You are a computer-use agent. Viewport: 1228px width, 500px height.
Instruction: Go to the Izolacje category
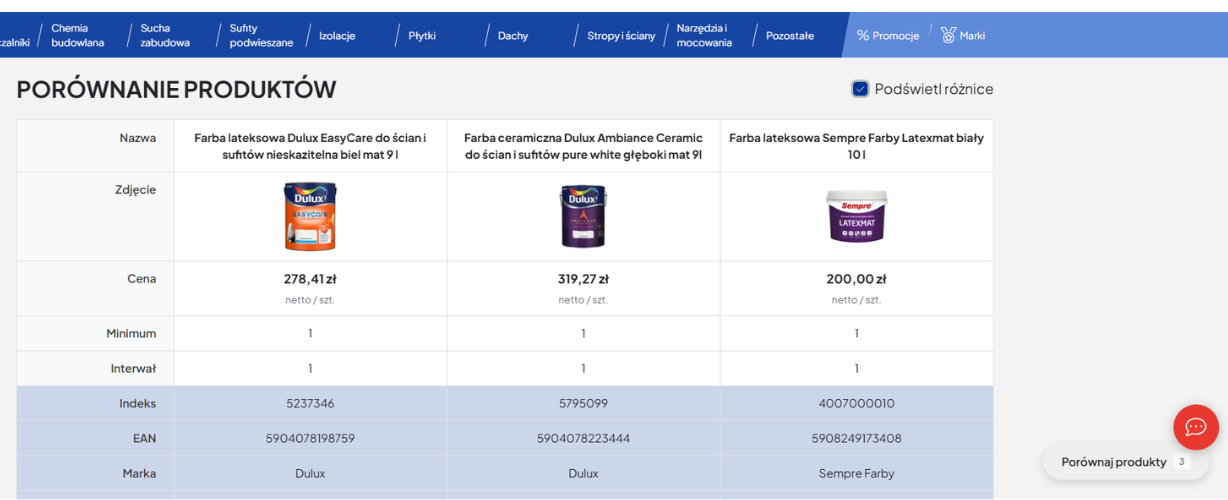(337, 36)
